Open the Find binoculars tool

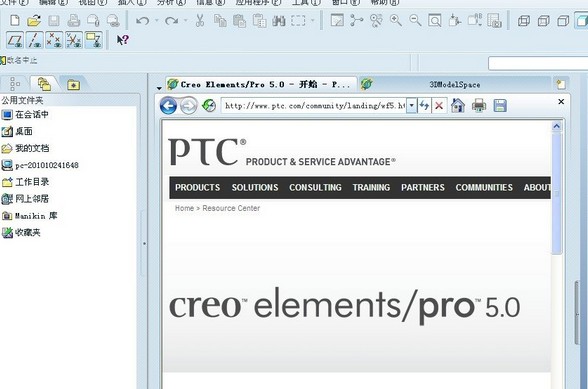click(x=279, y=20)
